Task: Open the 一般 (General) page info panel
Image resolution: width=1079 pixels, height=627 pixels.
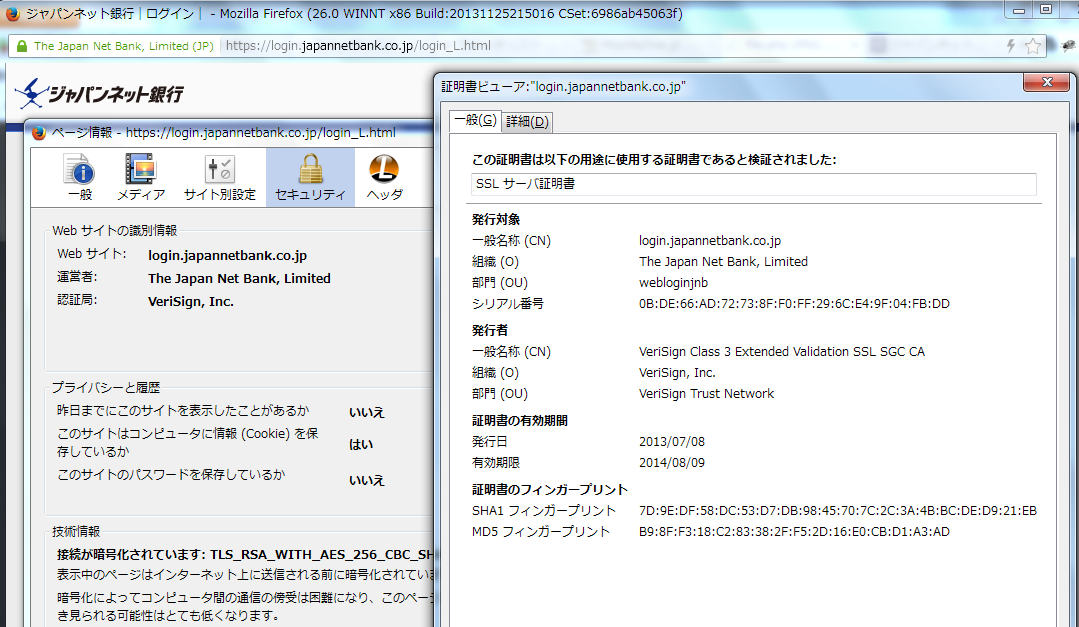Action: point(79,178)
